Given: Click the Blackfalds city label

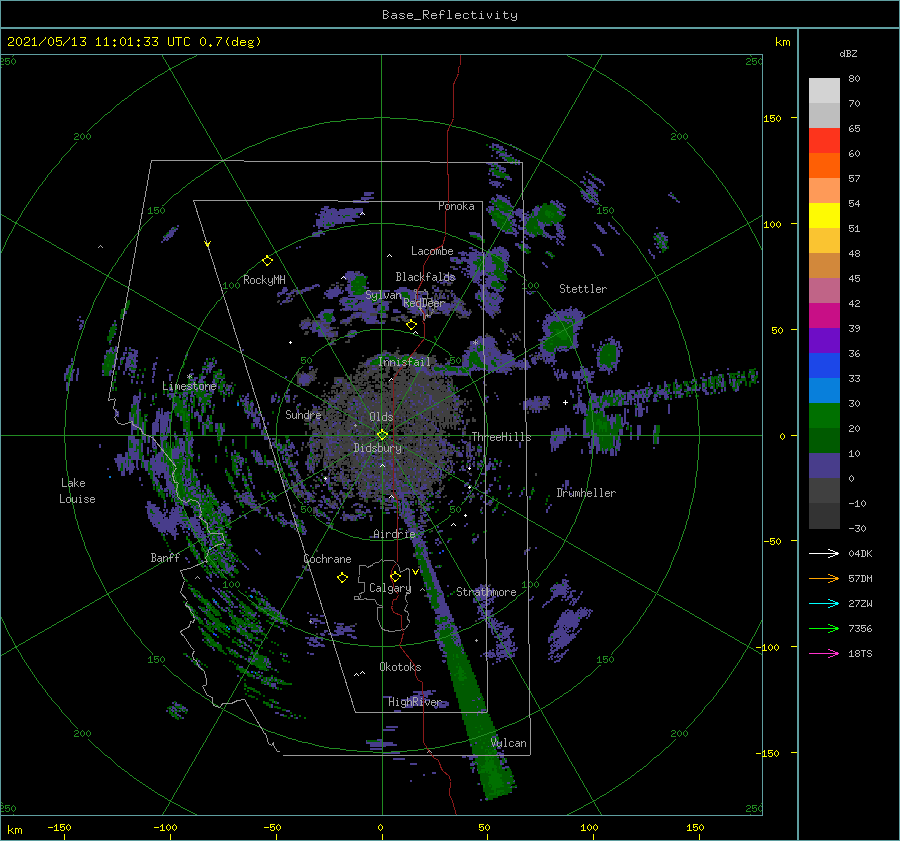Looking at the screenshot, I should (x=425, y=277).
